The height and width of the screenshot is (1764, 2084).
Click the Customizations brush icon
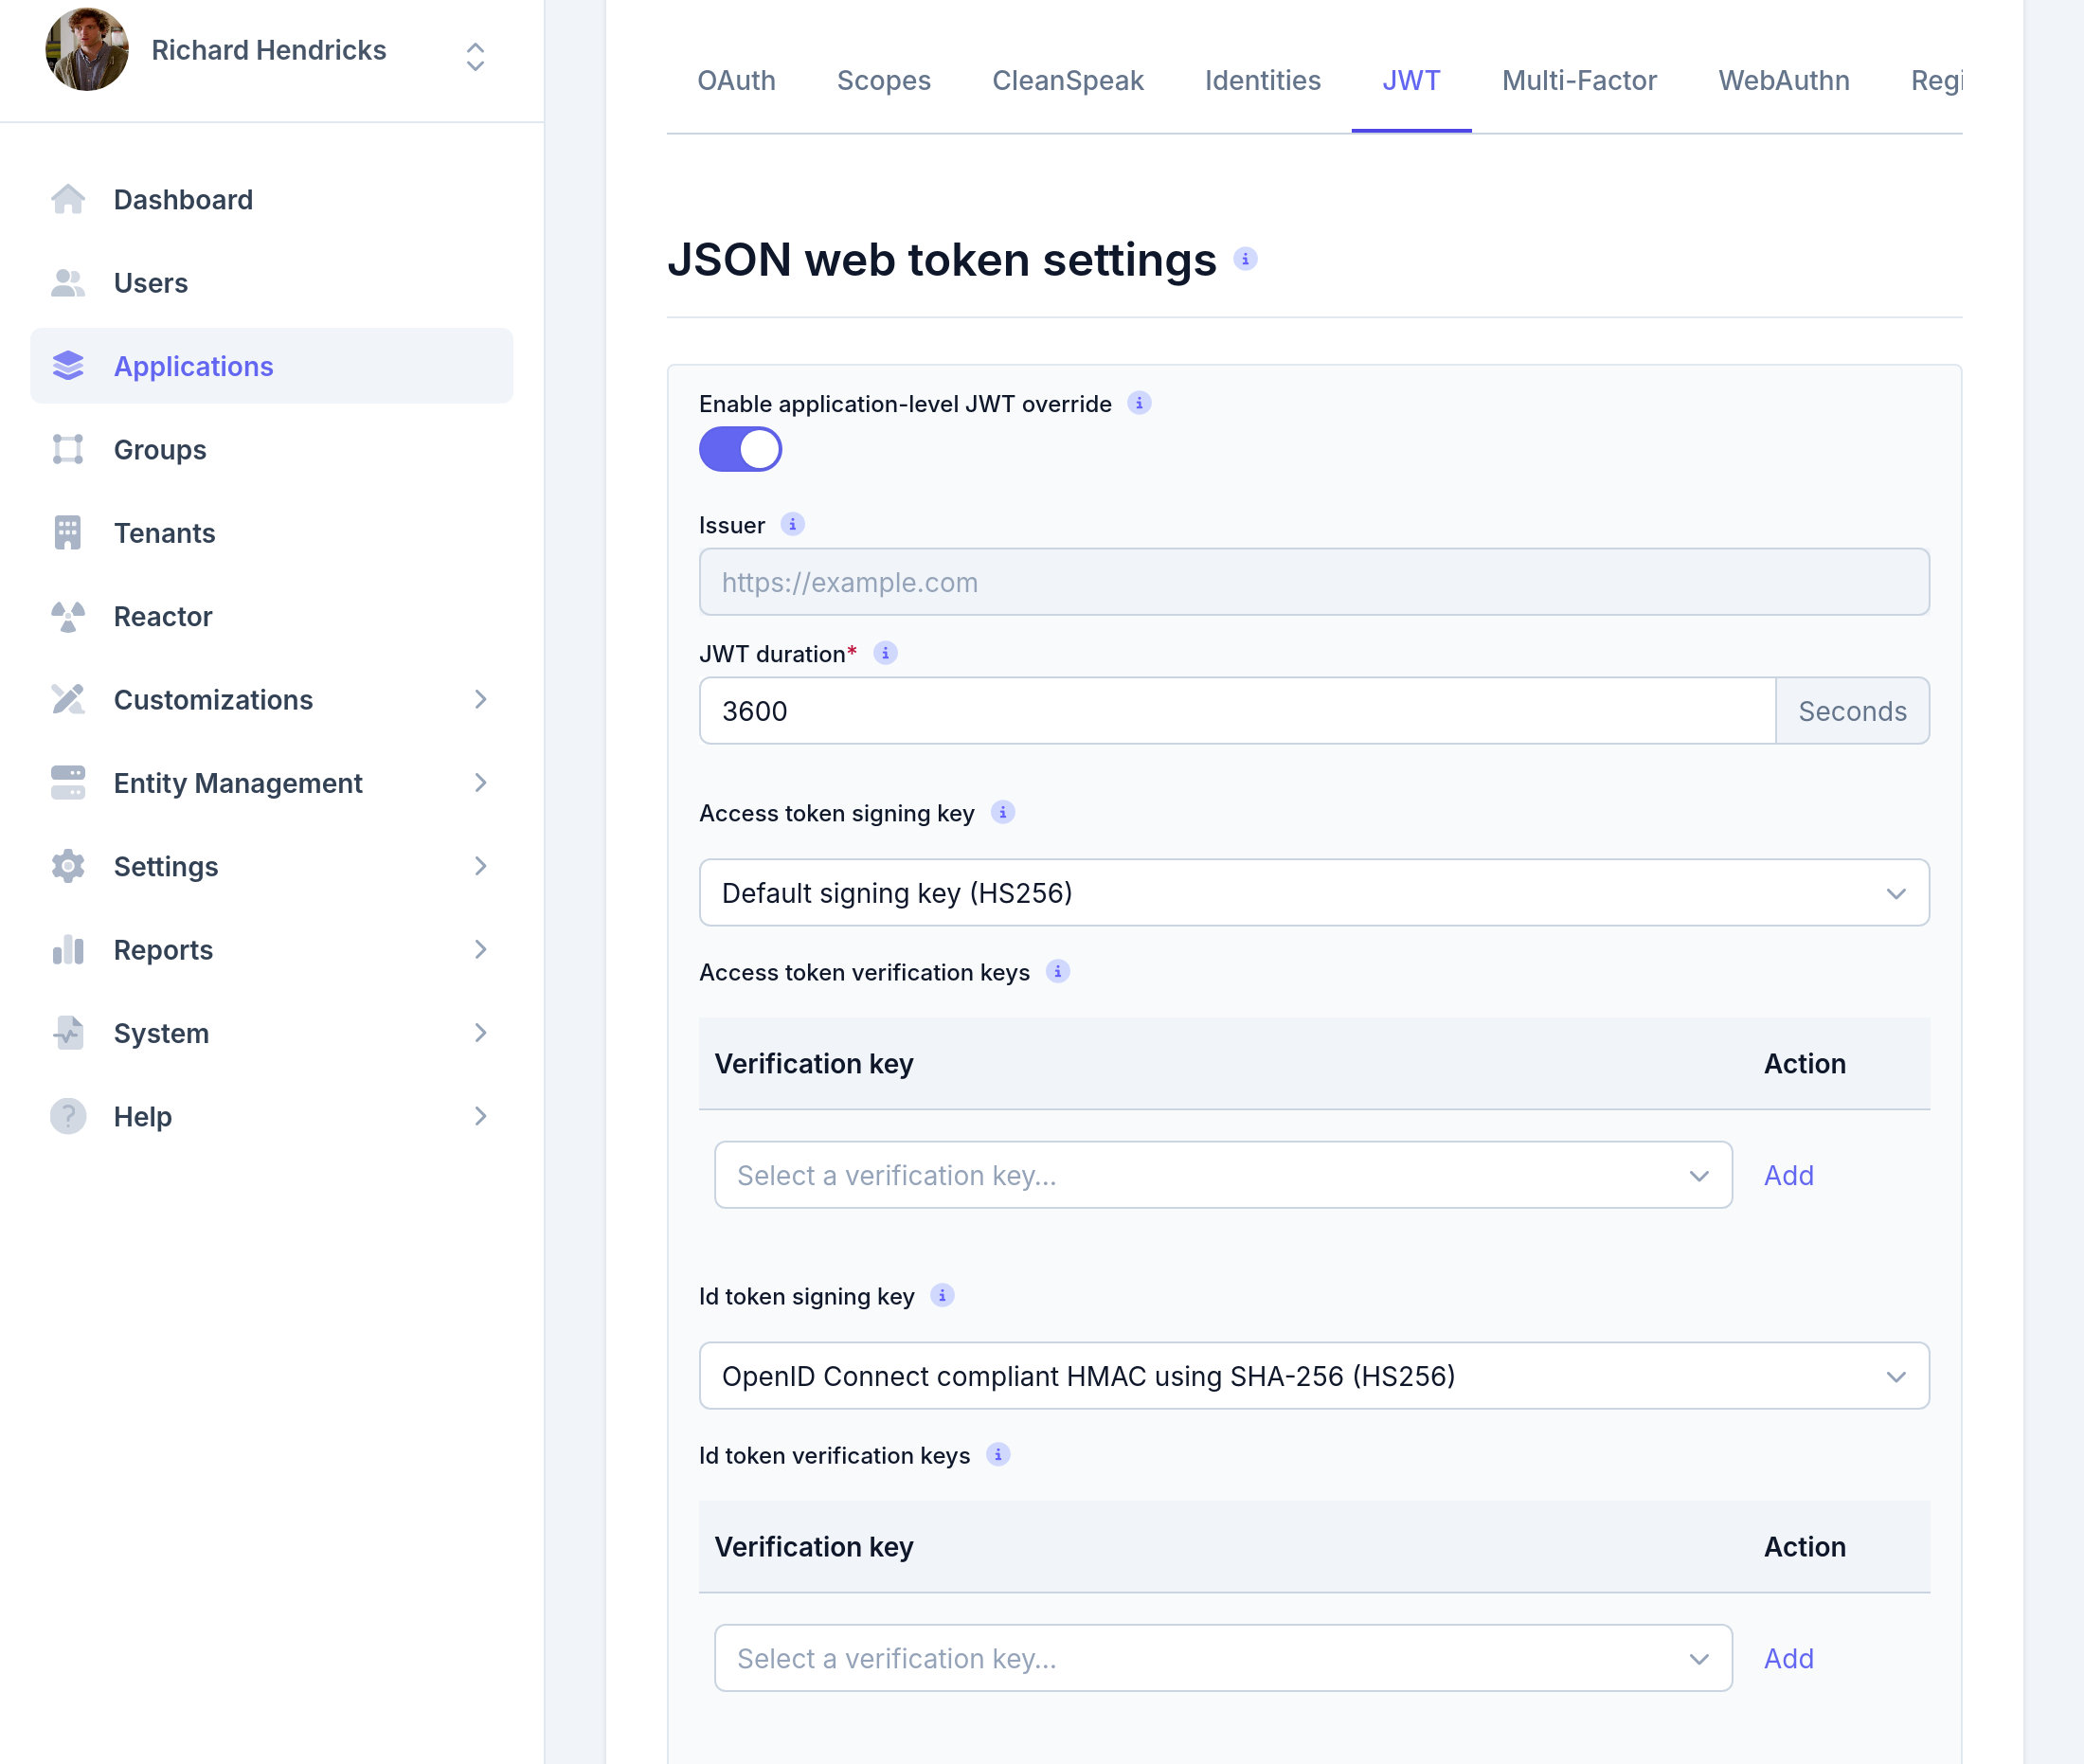tap(68, 699)
